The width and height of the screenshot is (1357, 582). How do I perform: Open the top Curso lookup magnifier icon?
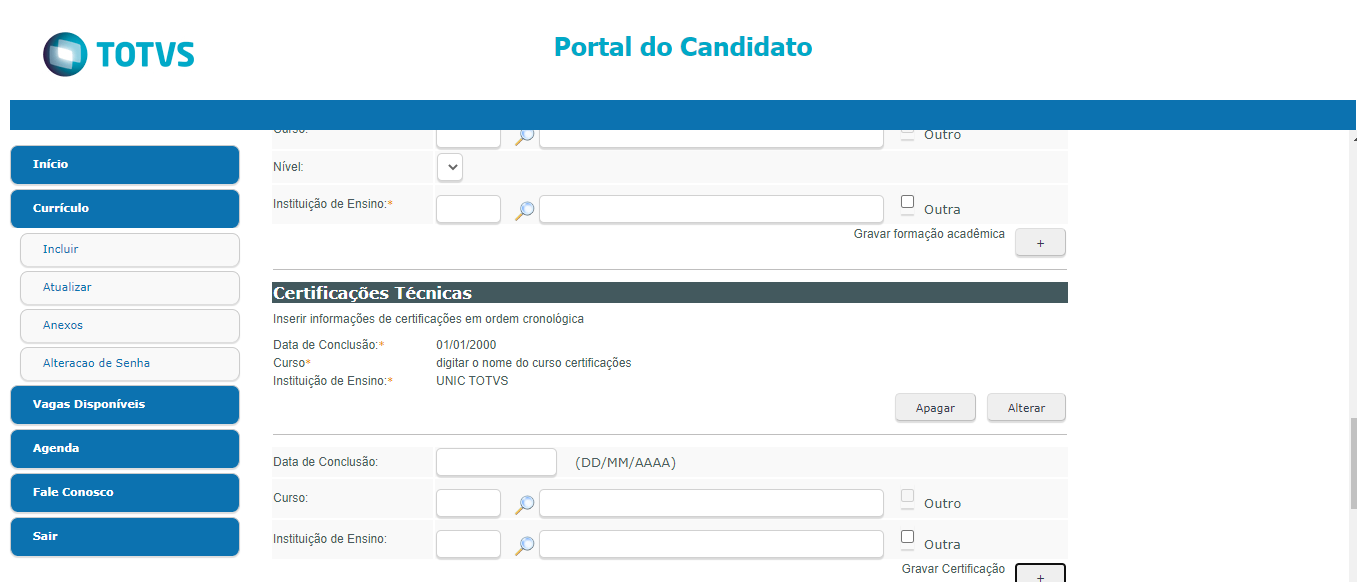pyautogui.click(x=524, y=137)
